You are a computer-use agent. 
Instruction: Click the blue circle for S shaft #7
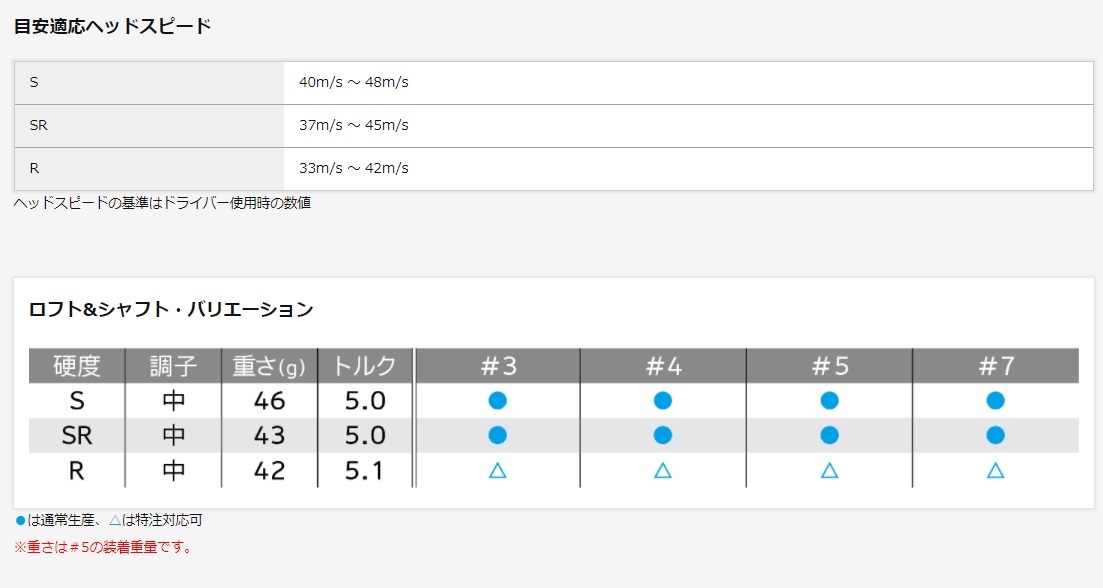pyautogui.click(x=995, y=400)
